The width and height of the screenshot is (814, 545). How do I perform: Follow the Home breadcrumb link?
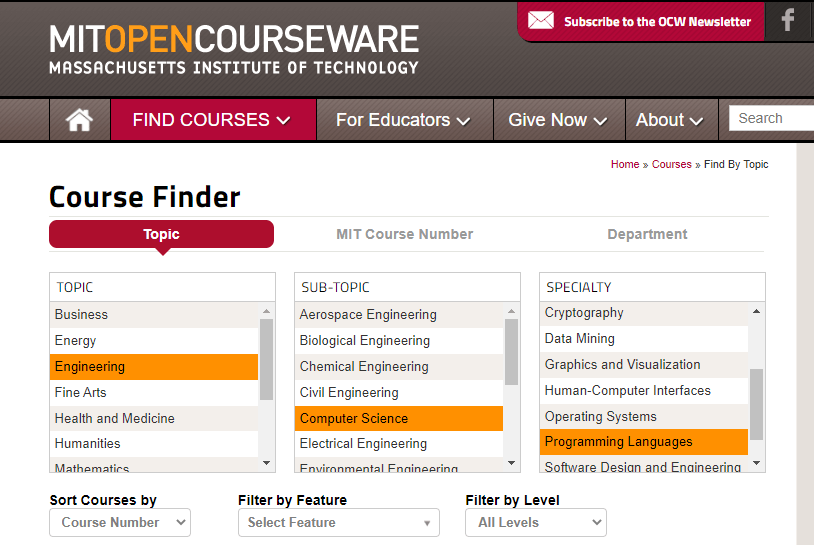(625, 164)
